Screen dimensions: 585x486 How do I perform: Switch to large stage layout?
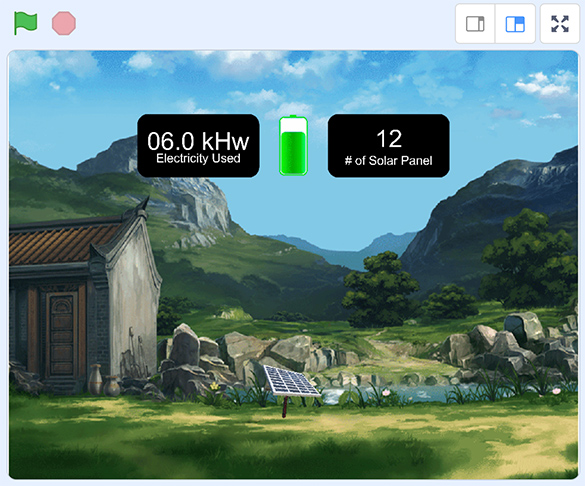tap(515, 24)
